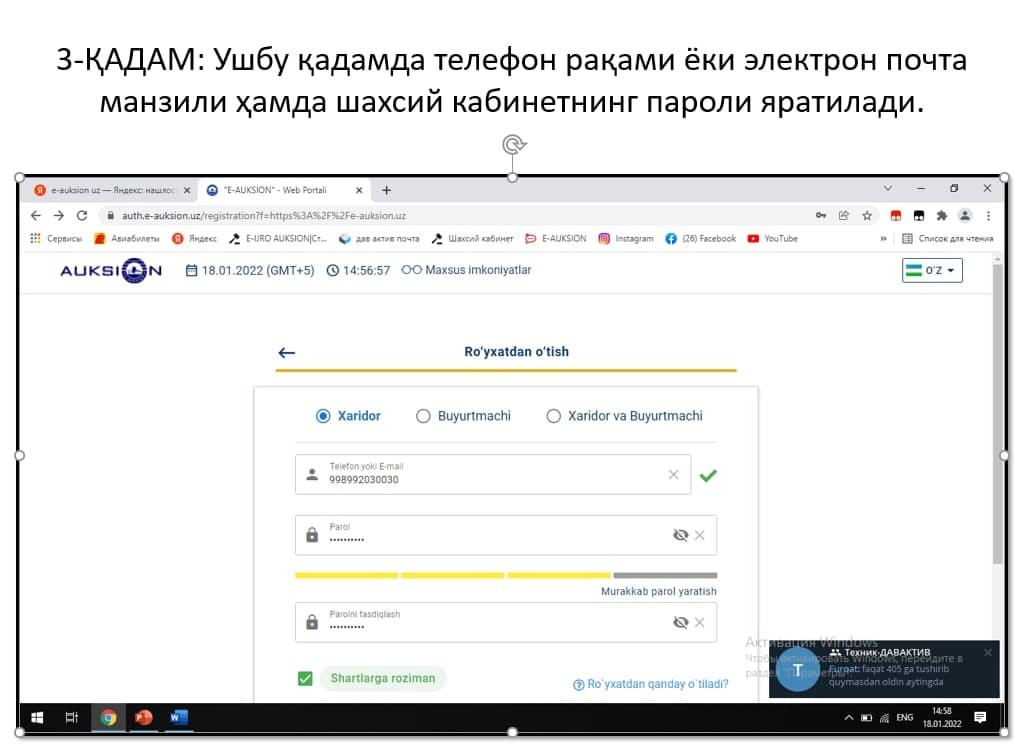The image size is (1014, 751).
Task: Click the password key icon in address bar
Action: pos(821,215)
